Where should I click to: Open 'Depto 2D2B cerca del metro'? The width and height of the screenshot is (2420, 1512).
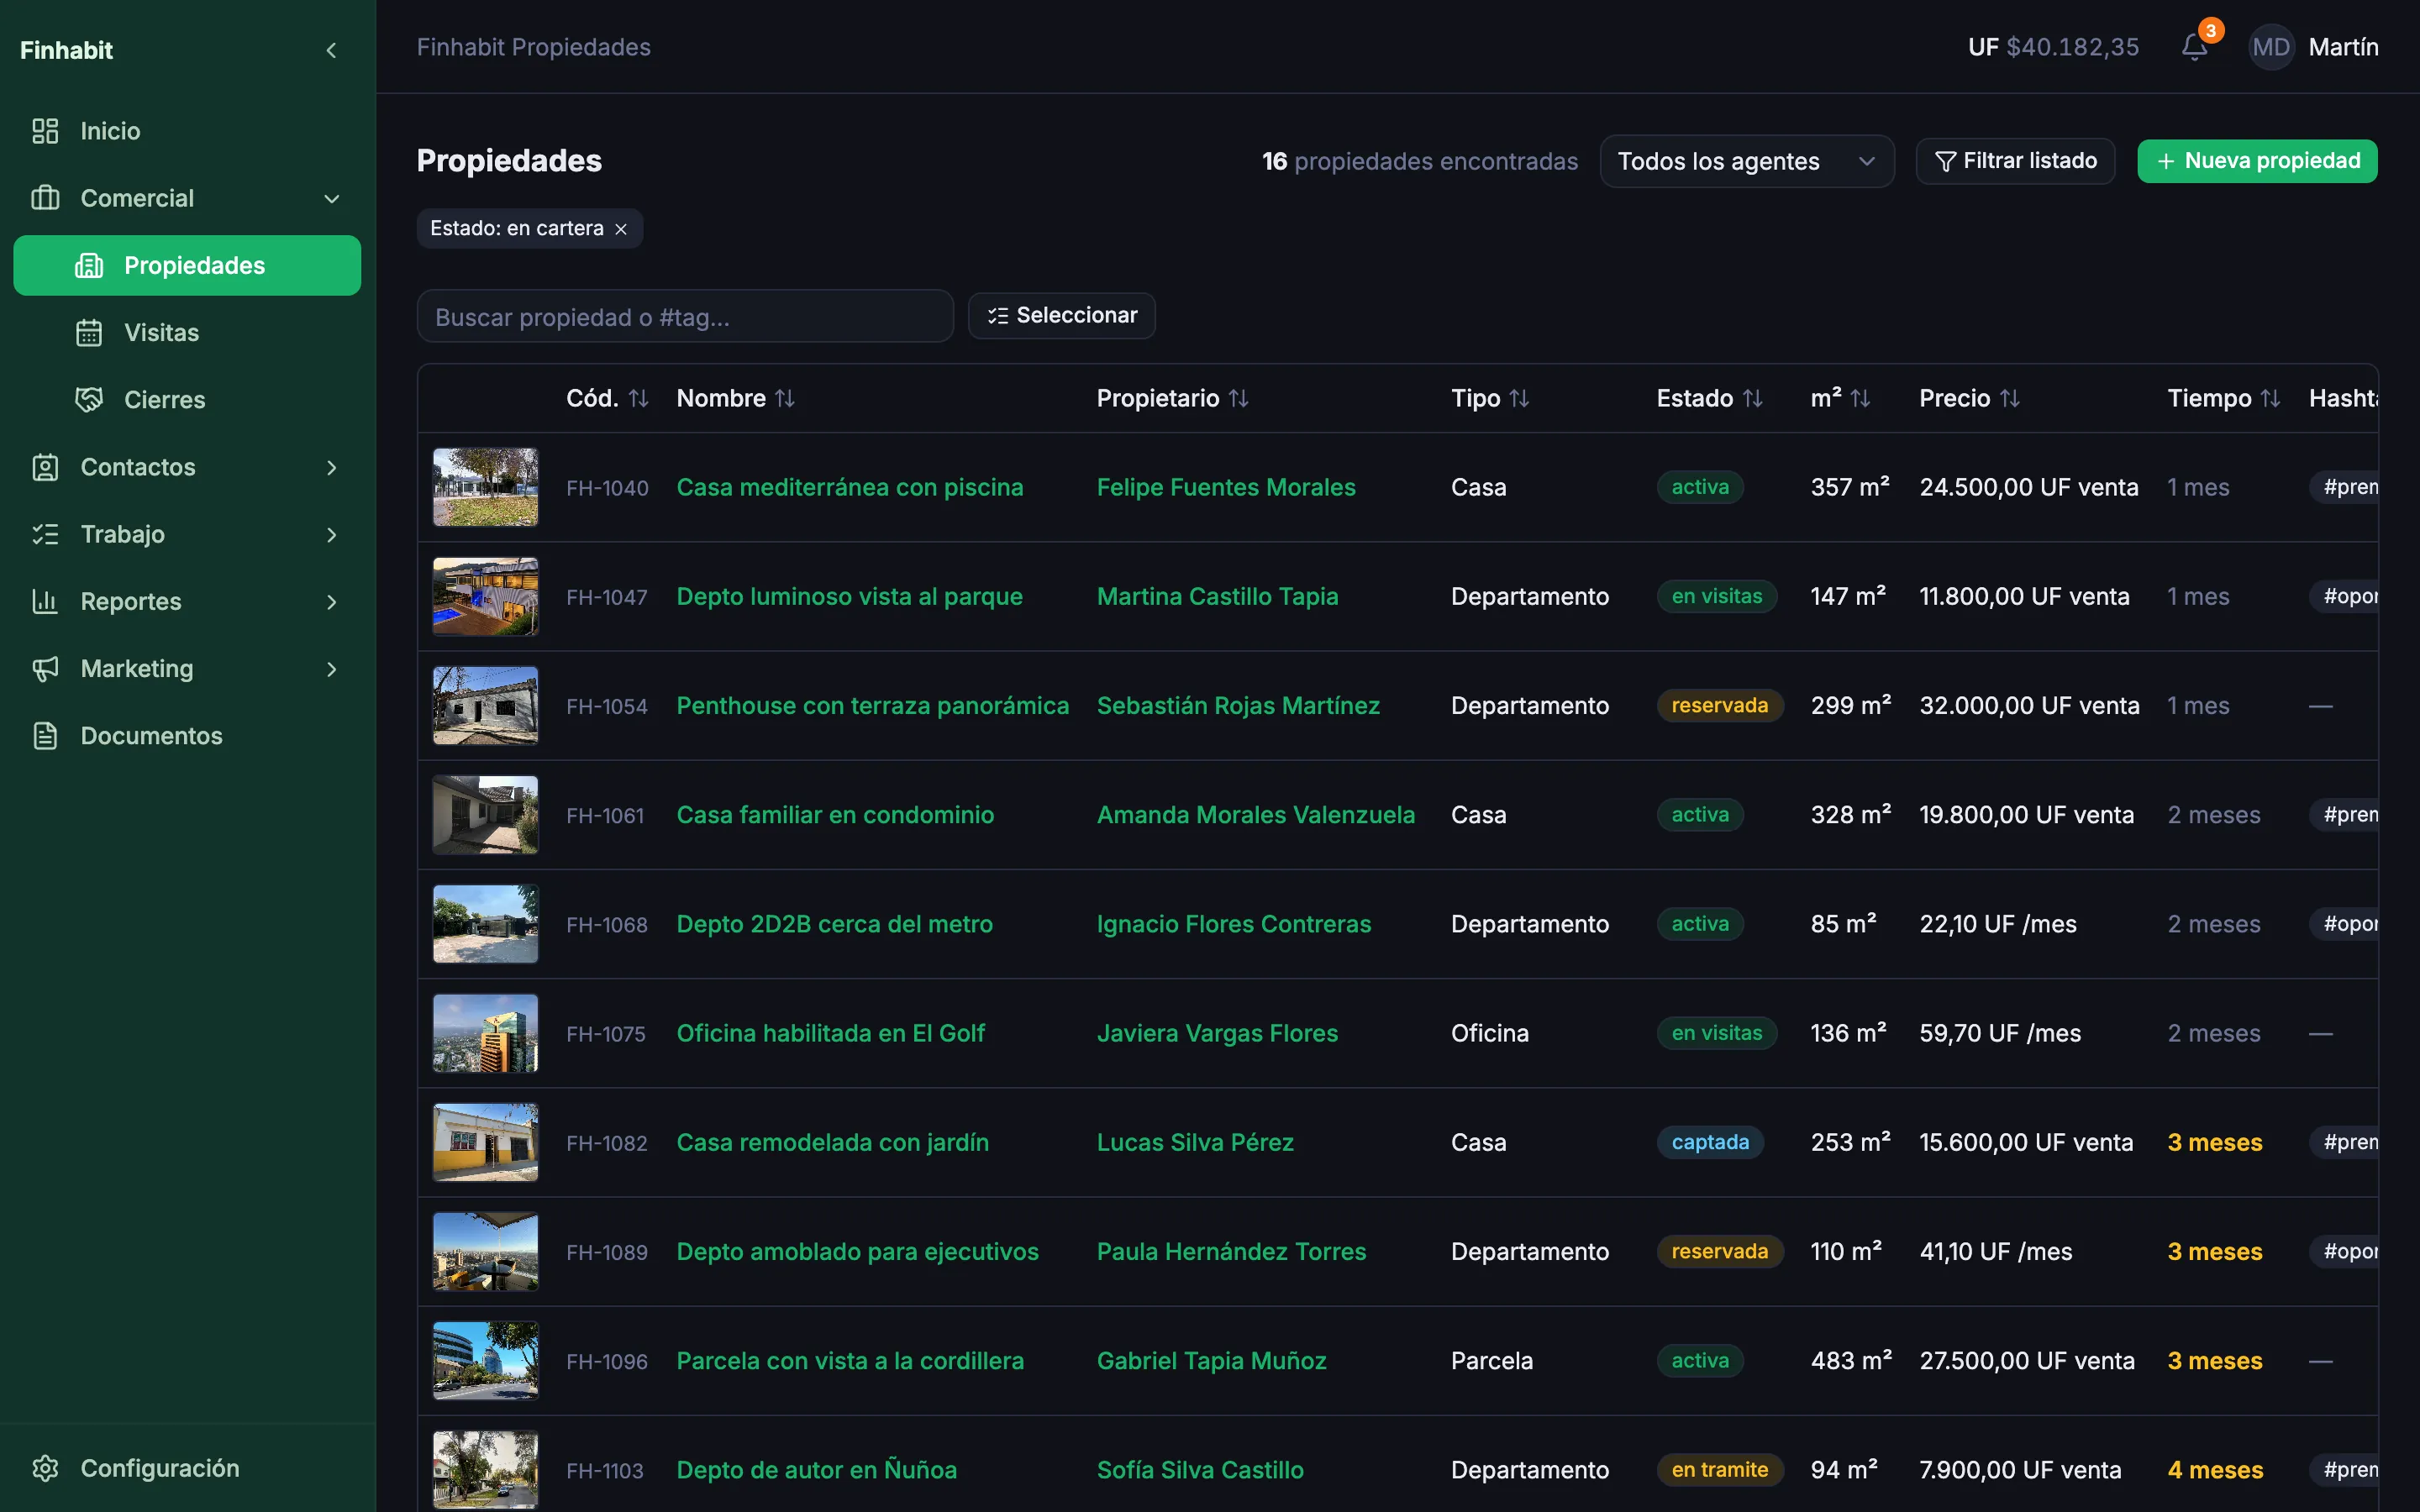(834, 924)
